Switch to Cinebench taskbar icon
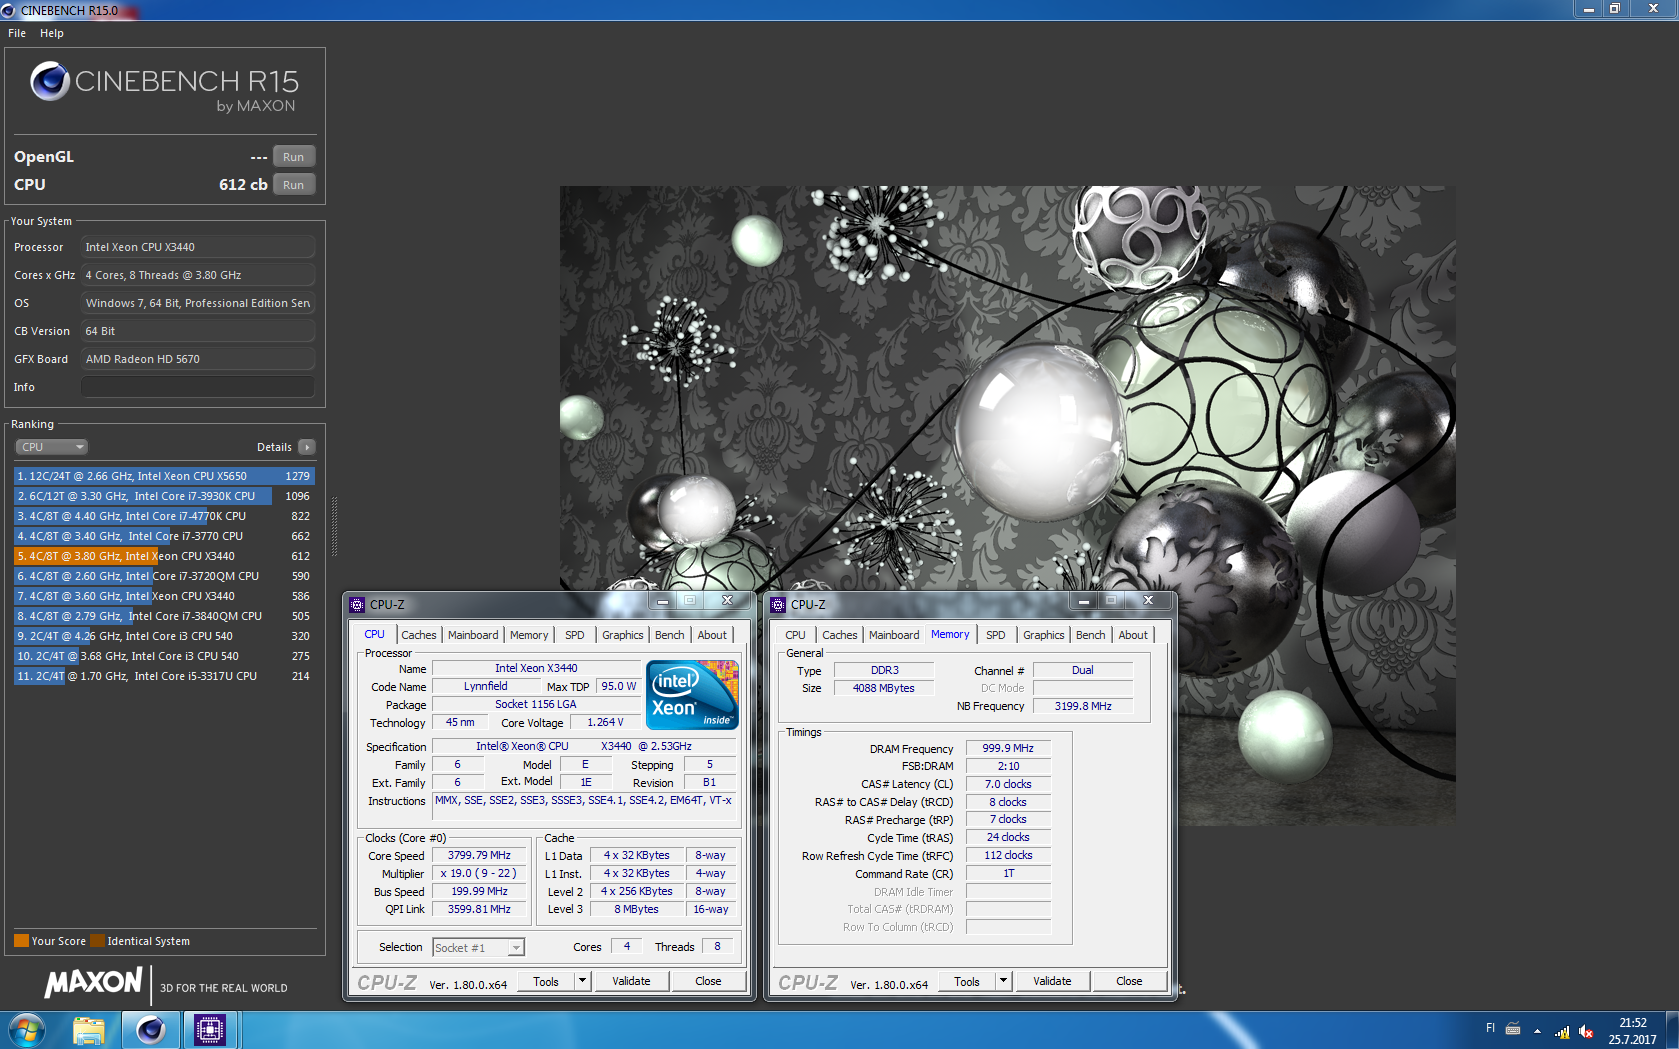 point(151,1030)
